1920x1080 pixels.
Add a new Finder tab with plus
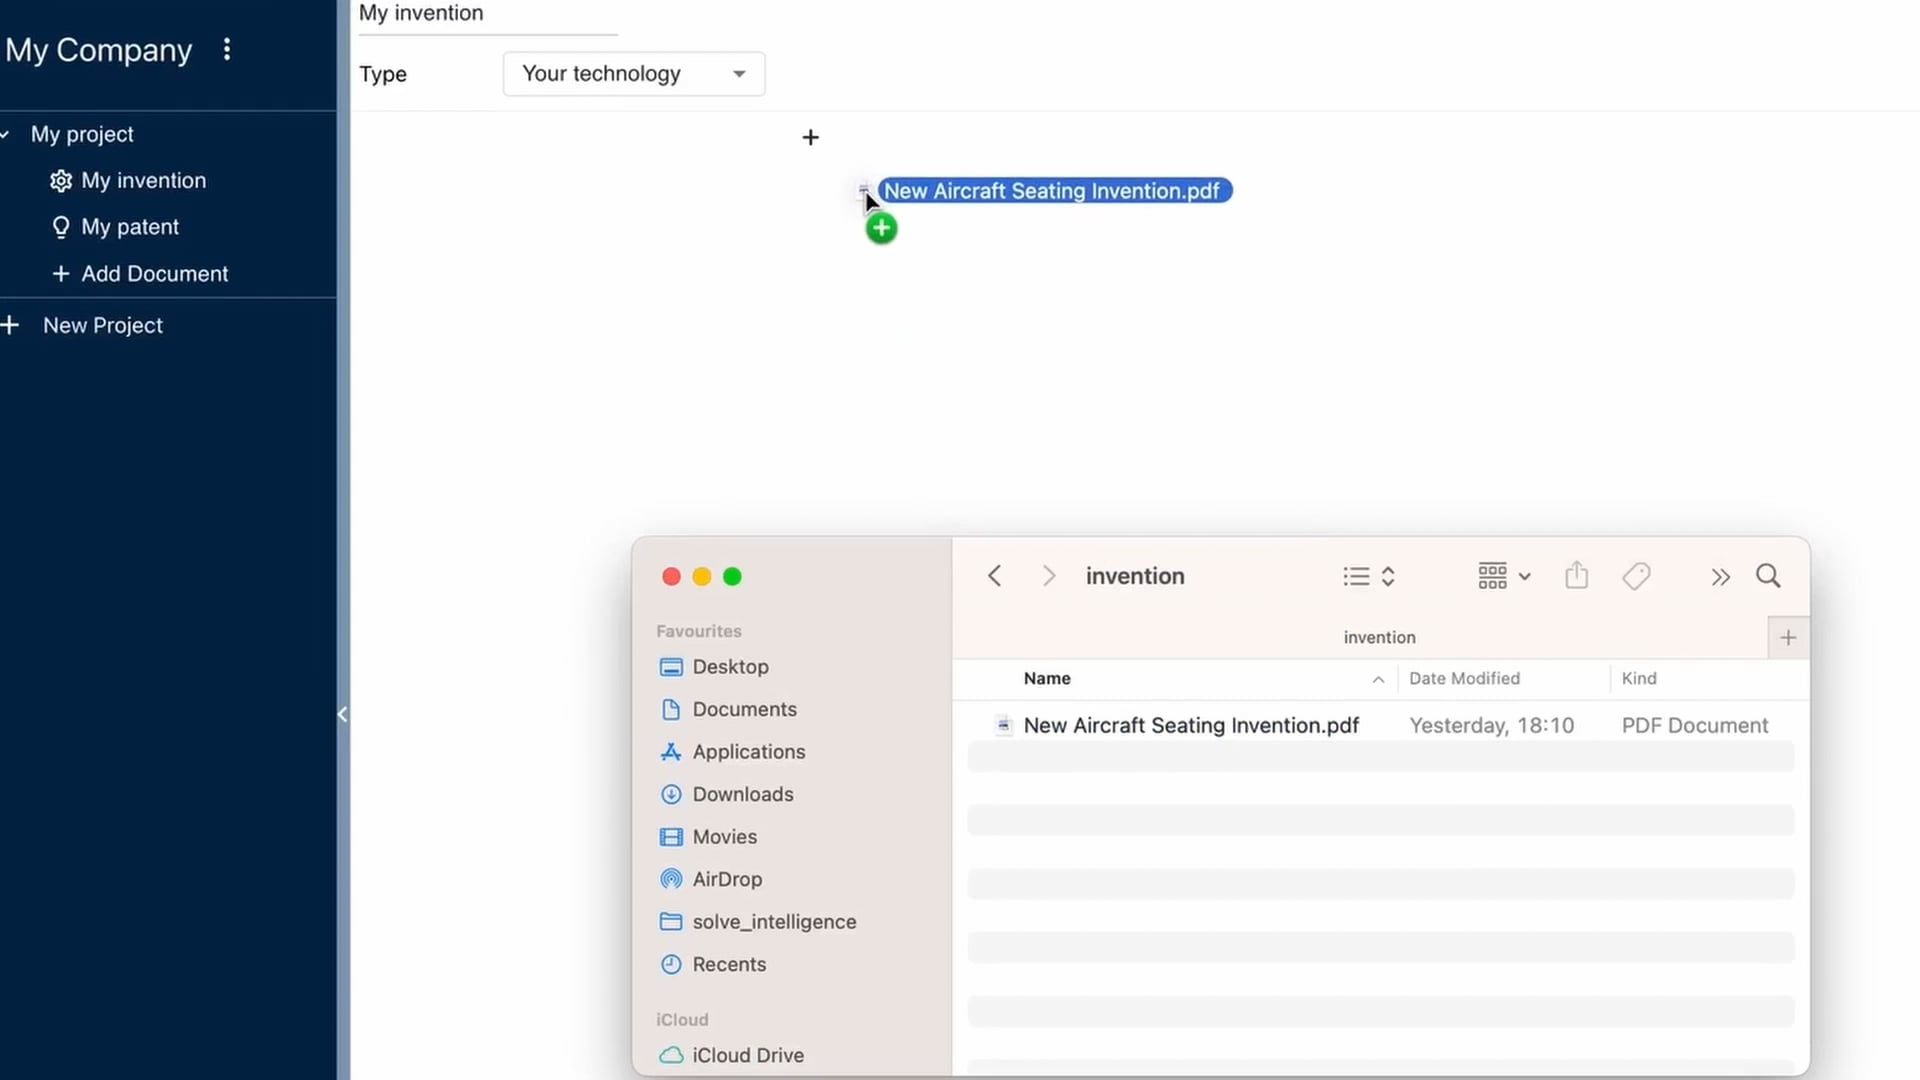(x=1788, y=638)
